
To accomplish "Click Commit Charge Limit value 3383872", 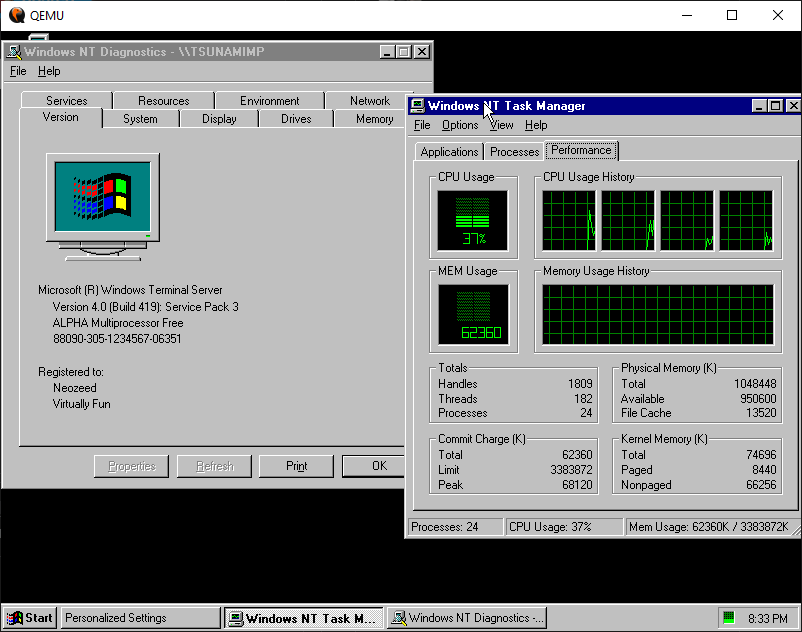I will point(571,470).
